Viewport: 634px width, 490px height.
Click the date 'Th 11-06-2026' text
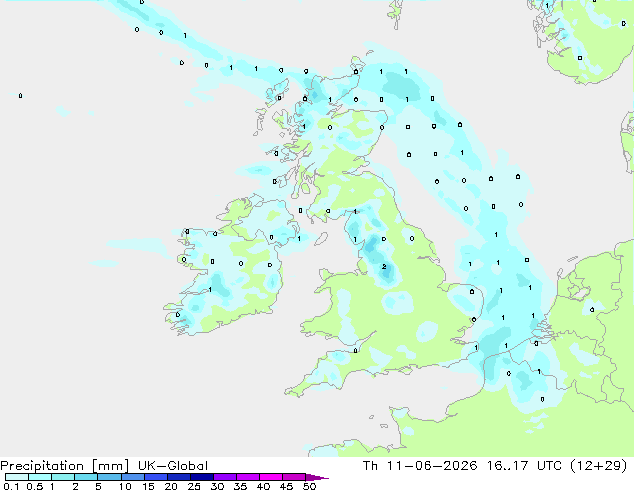420,466
